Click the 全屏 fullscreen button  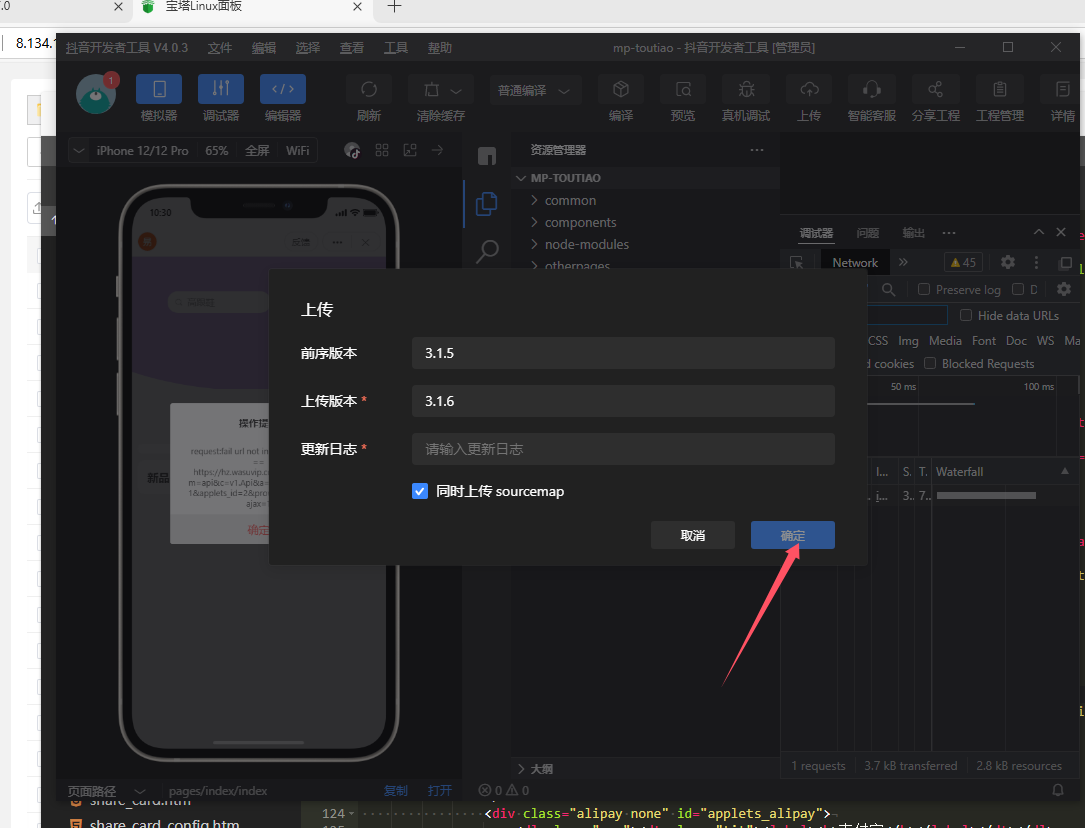[257, 151]
